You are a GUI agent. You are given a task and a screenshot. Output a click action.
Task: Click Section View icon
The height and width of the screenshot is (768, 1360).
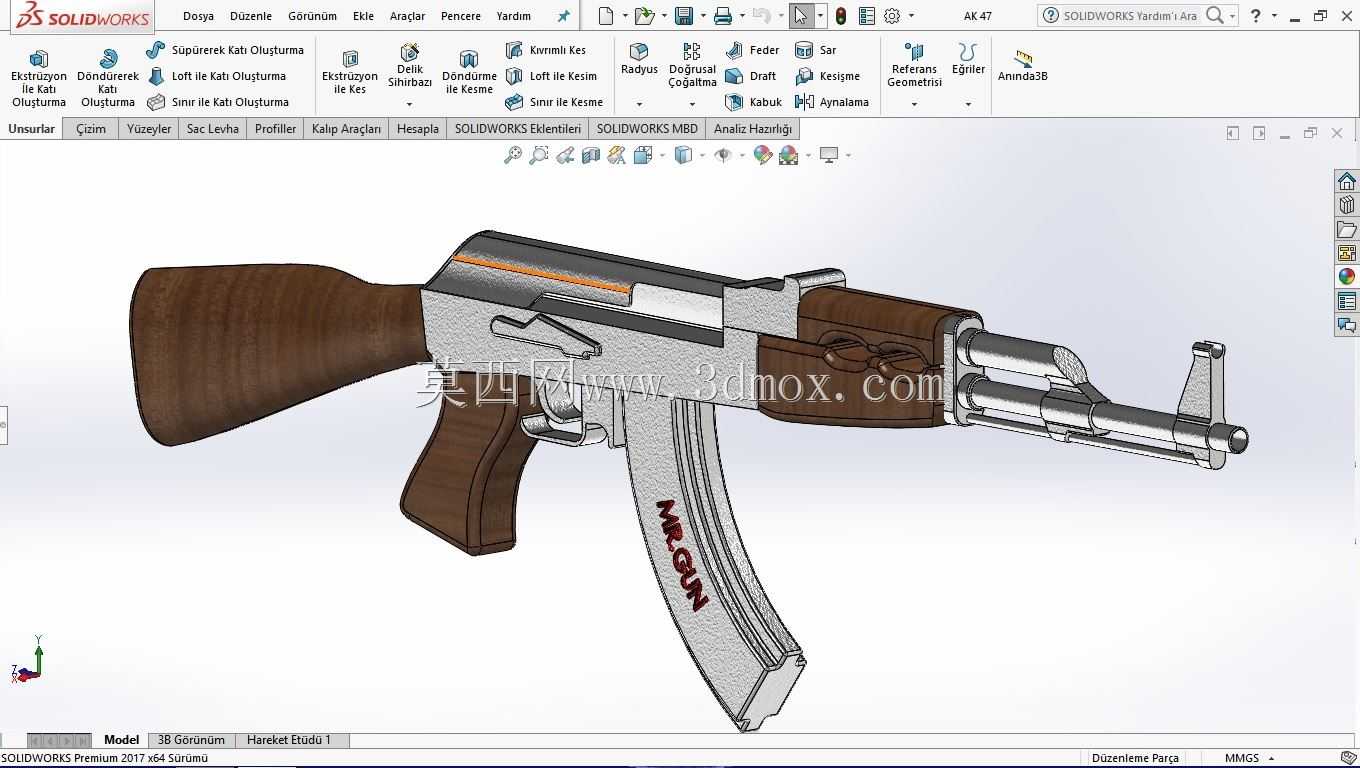pos(591,155)
